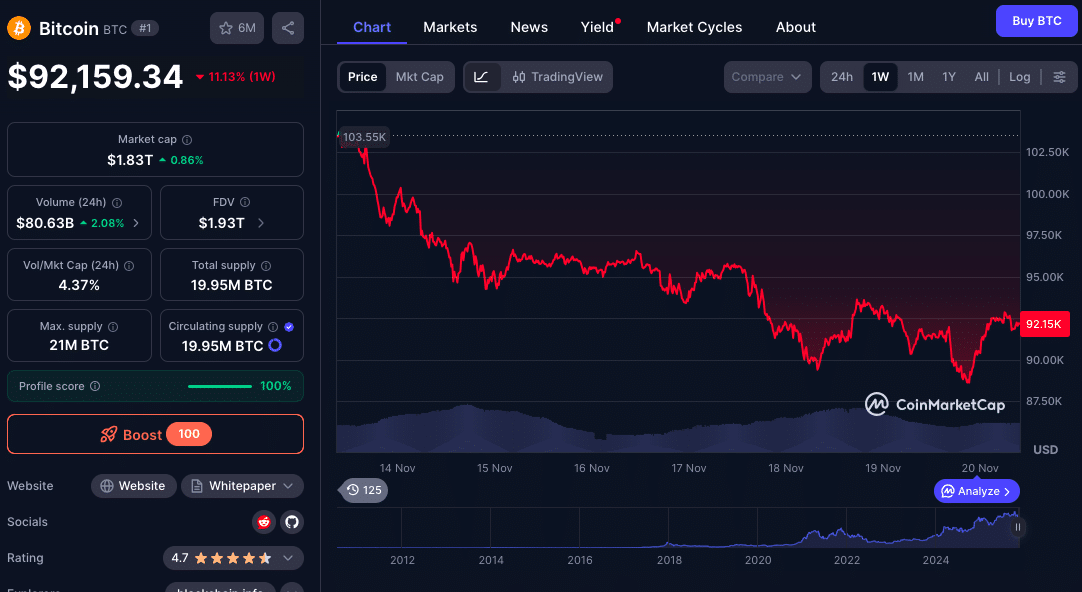Click the 92.15K current price label
Screen dimensions: 1082x592
pos(1043,324)
